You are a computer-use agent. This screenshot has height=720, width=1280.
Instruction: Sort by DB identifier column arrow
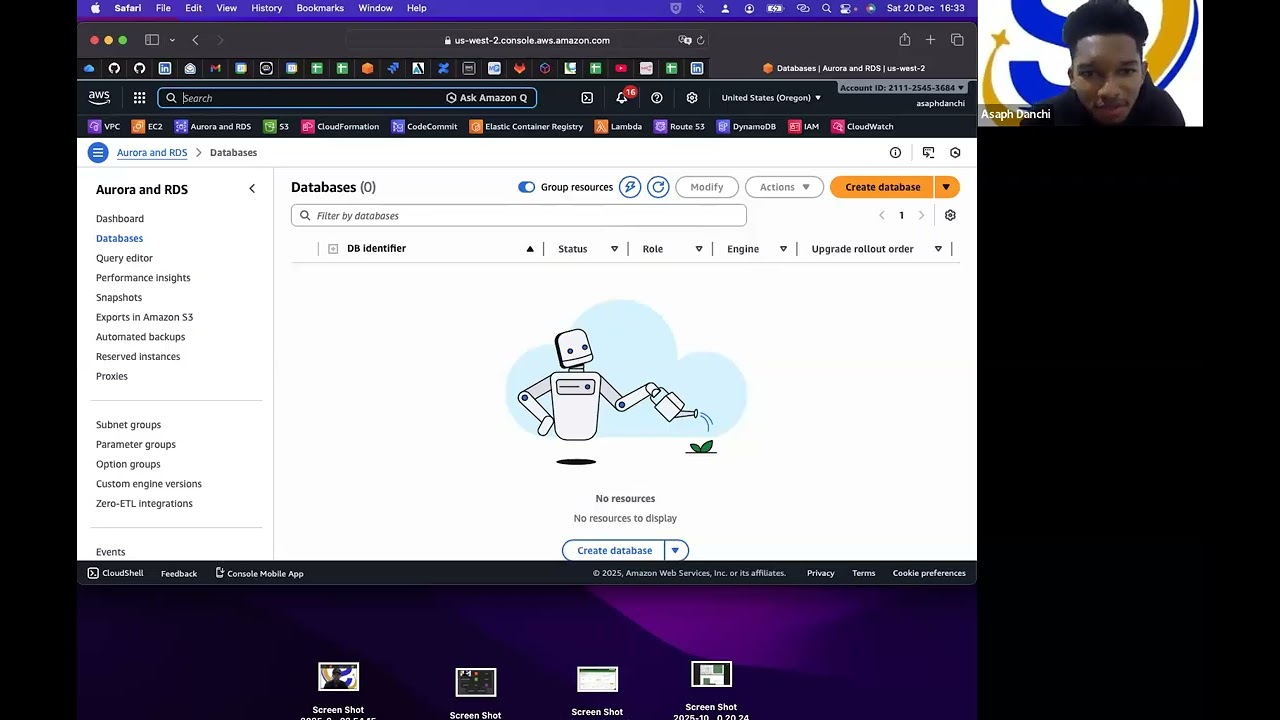tap(530, 249)
